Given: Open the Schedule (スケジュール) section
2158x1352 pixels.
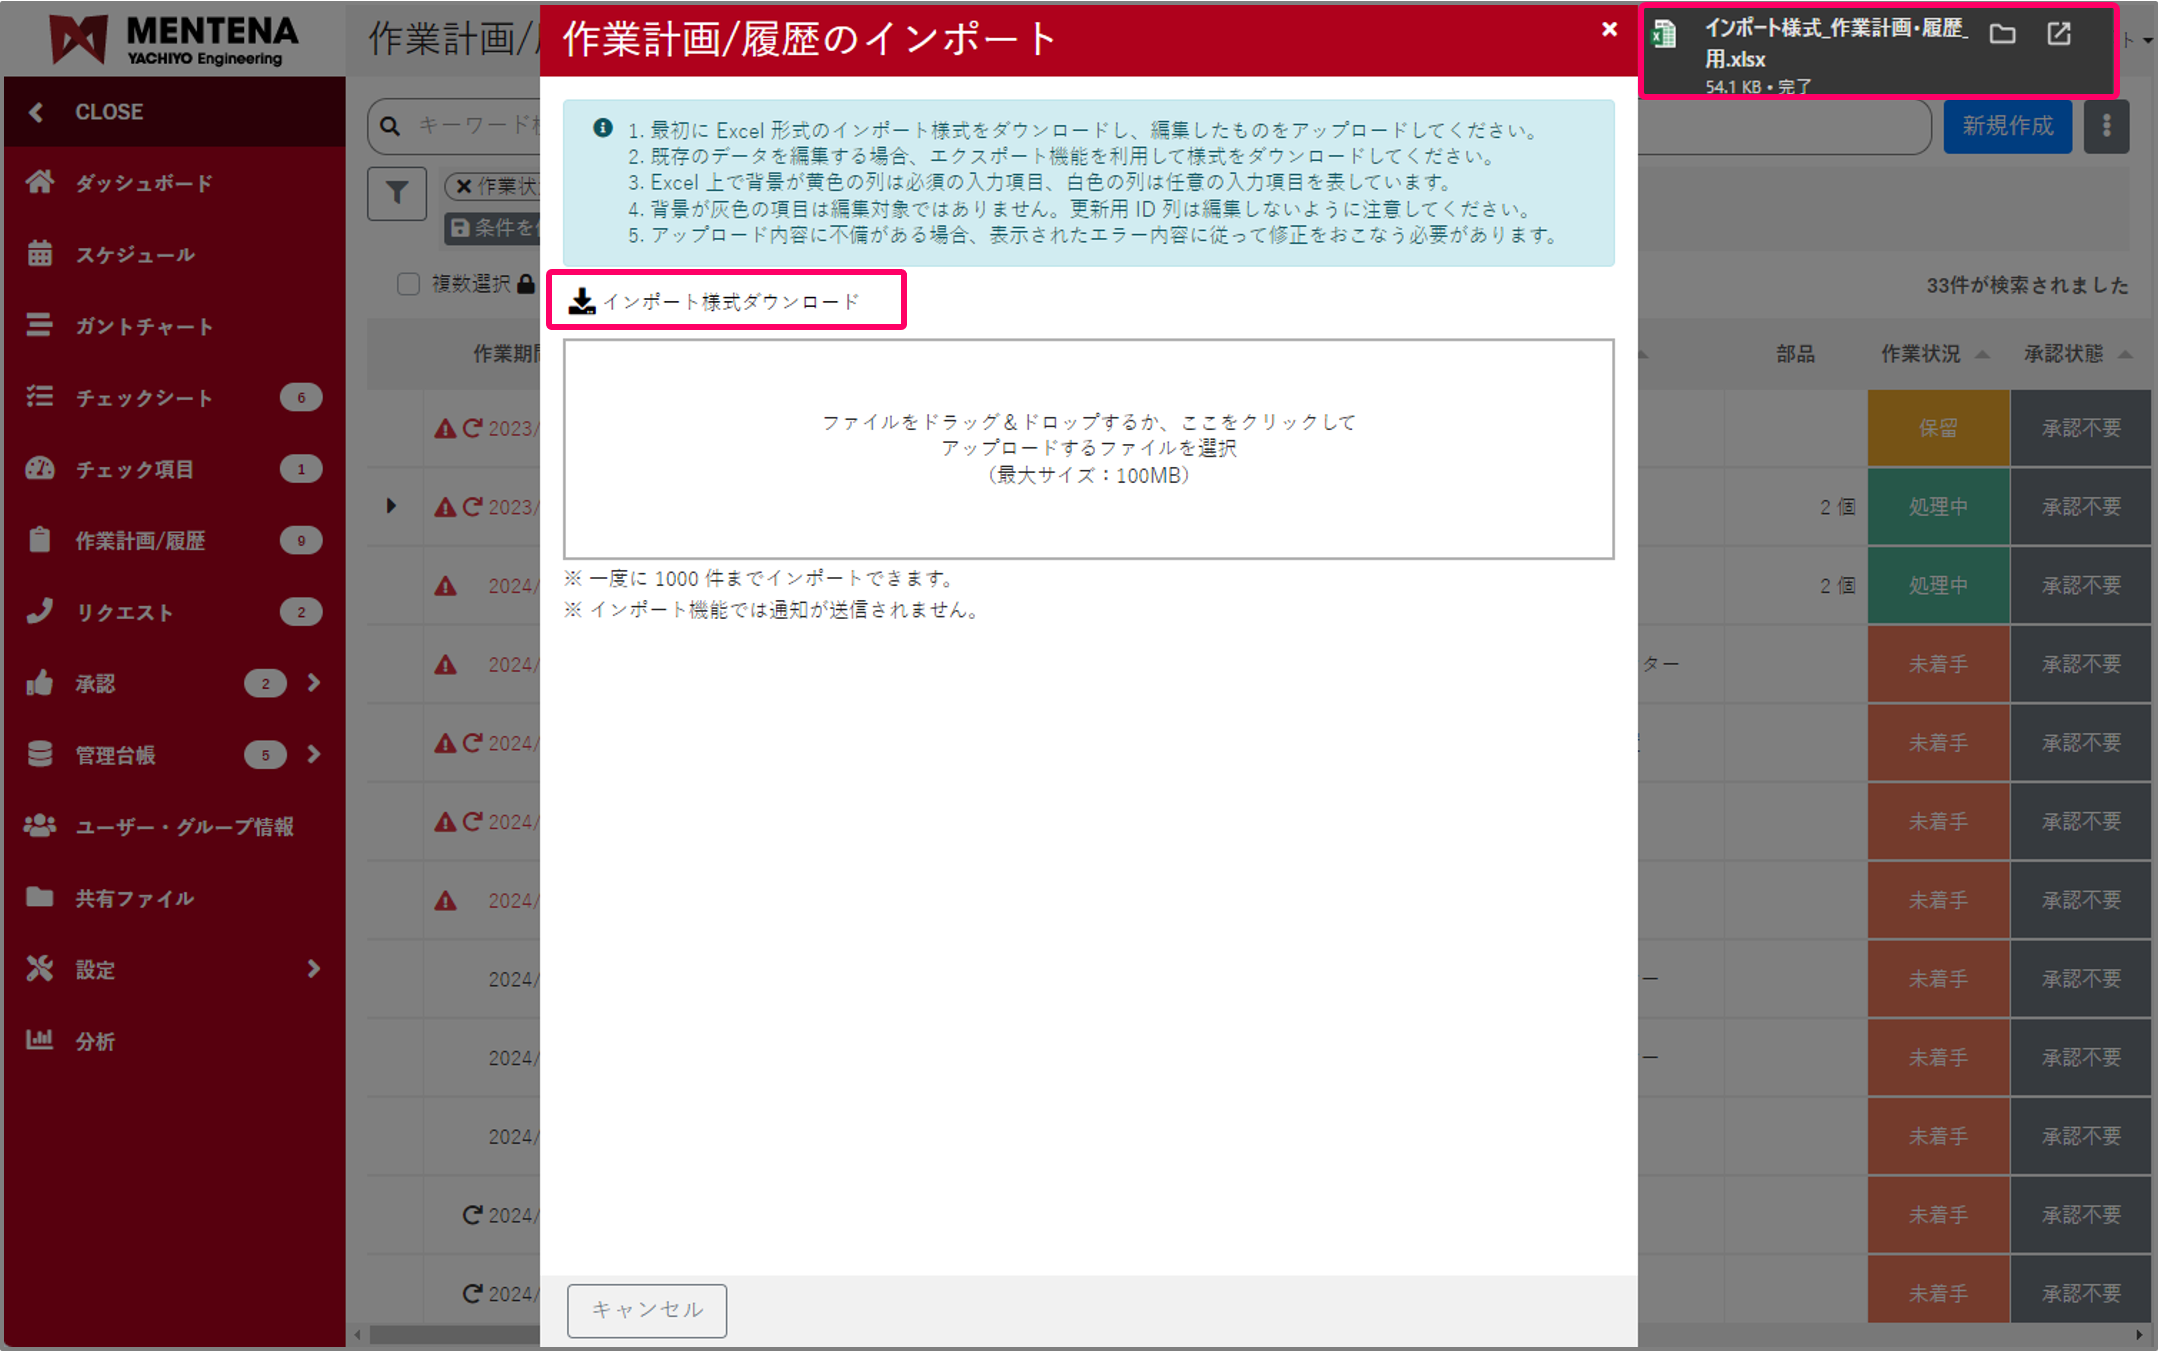Looking at the screenshot, I should click(135, 254).
